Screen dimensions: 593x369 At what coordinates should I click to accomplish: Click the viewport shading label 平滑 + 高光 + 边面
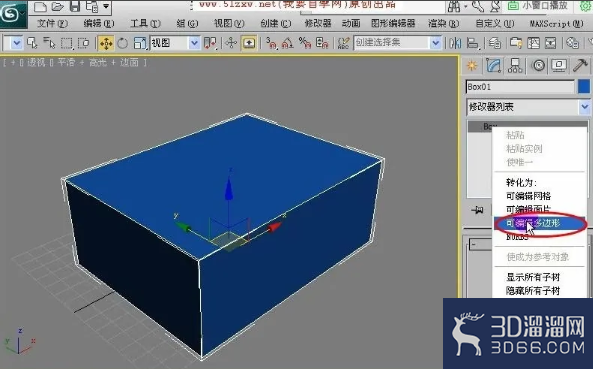tap(98, 62)
